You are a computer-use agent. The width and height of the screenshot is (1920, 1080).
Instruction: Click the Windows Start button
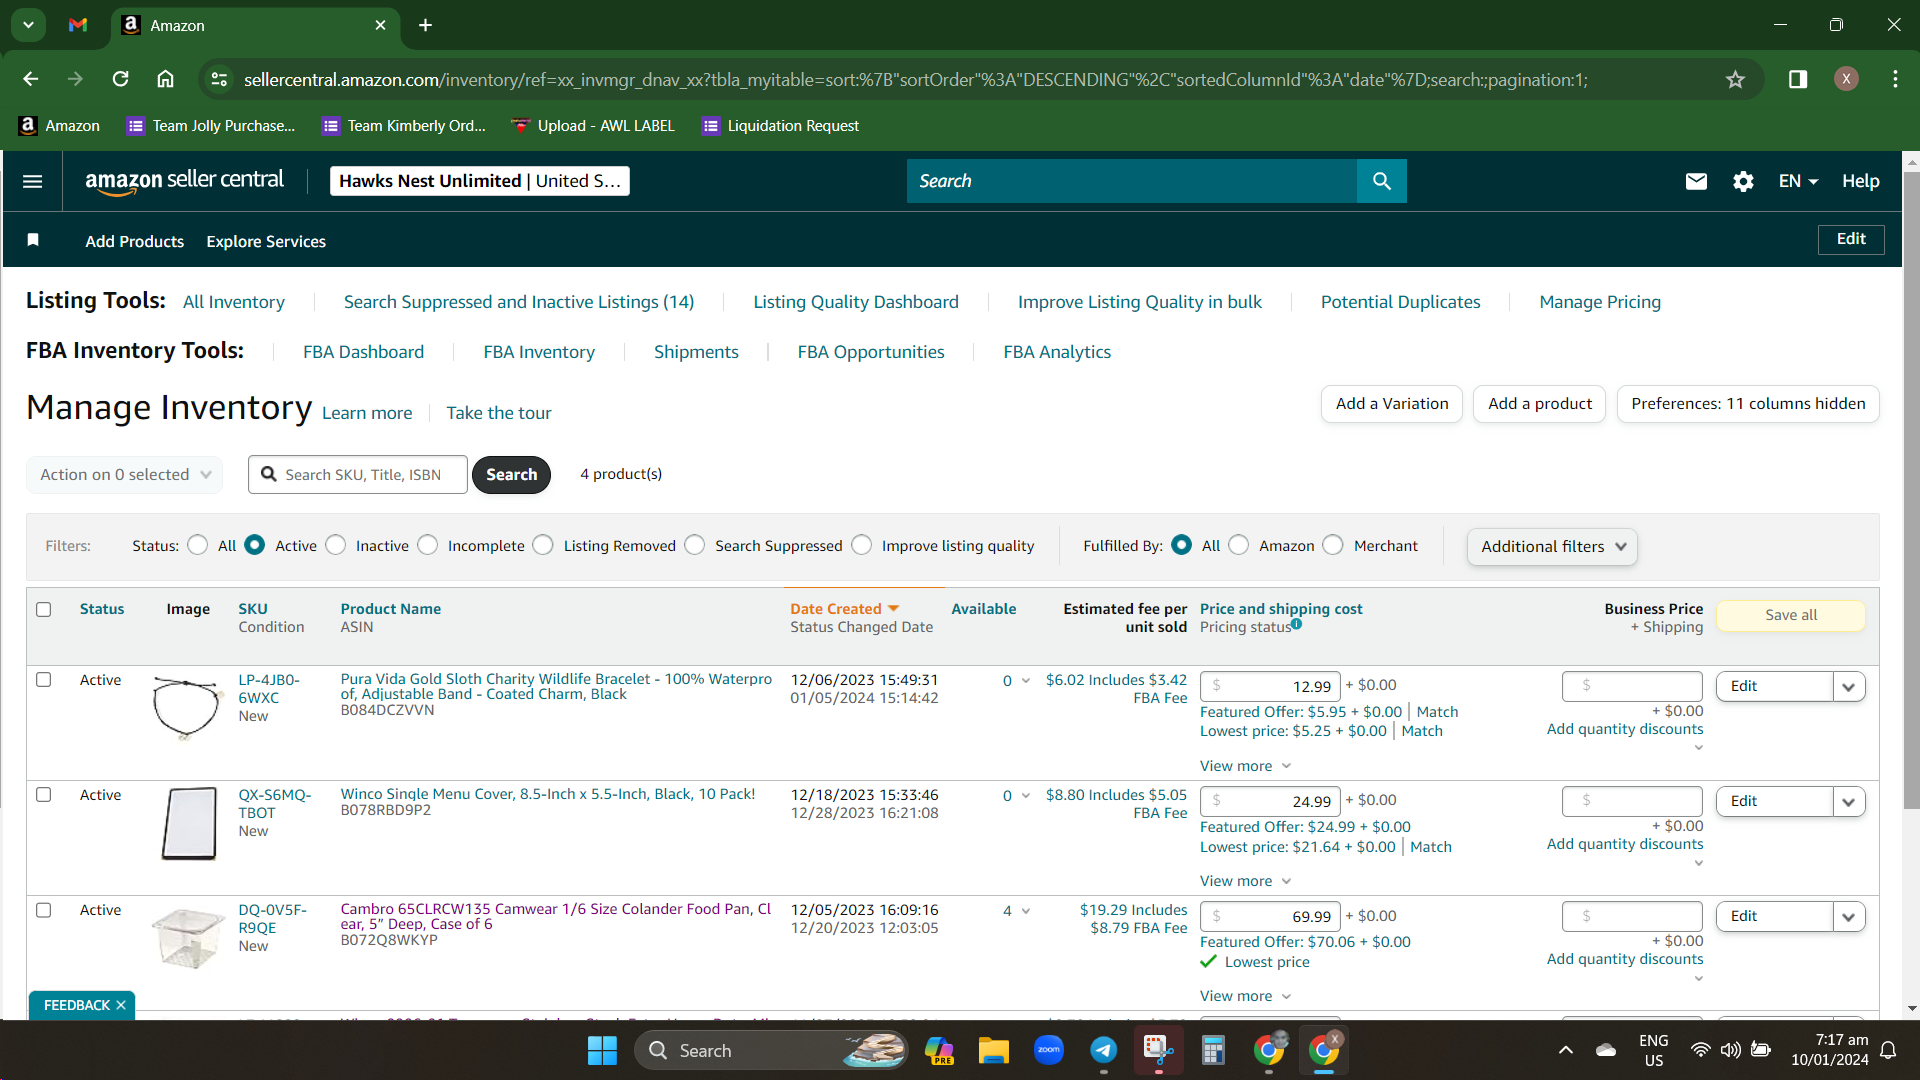[602, 1051]
